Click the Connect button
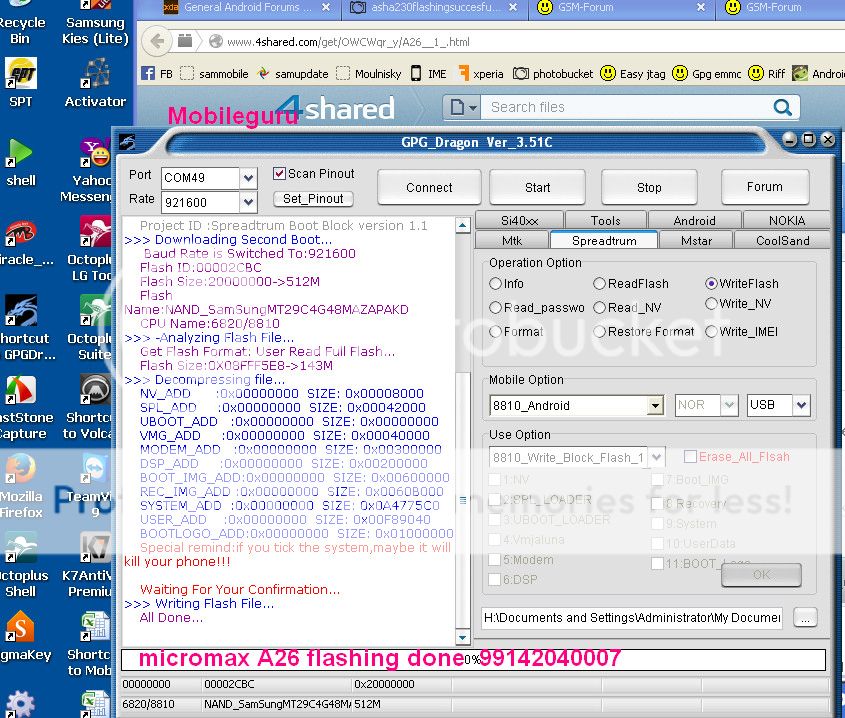Screen dimensions: 845x718 coord(429,188)
